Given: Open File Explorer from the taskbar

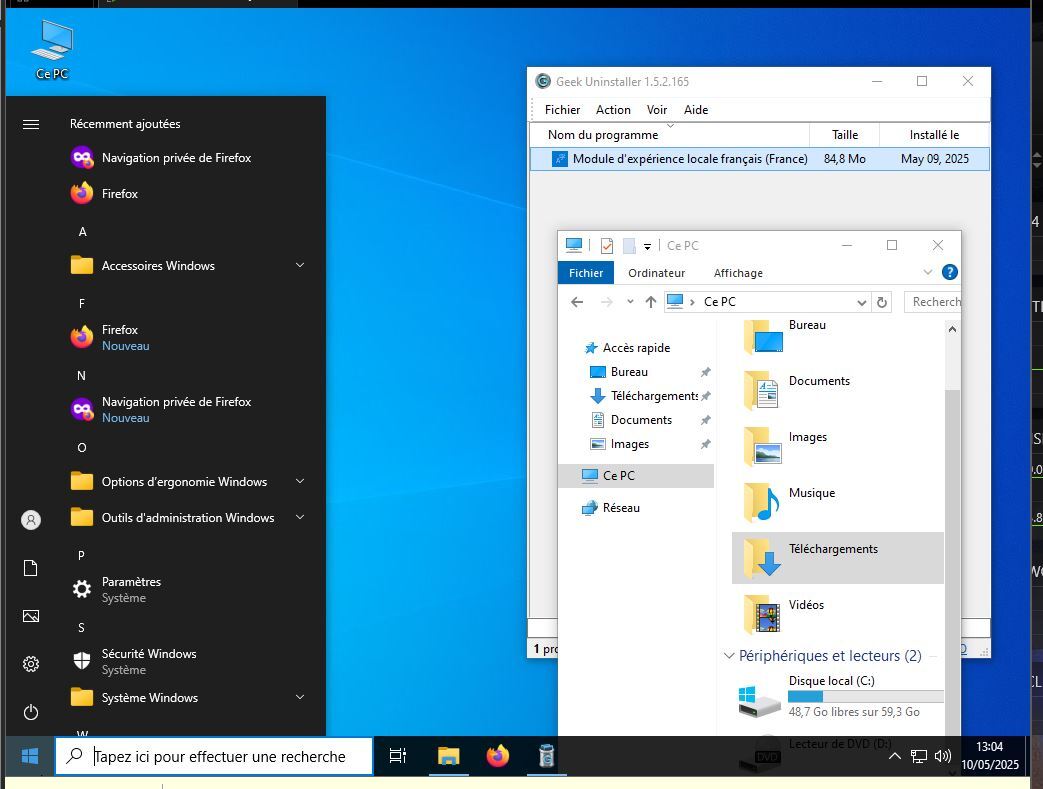Looking at the screenshot, I should pos(448,756).
